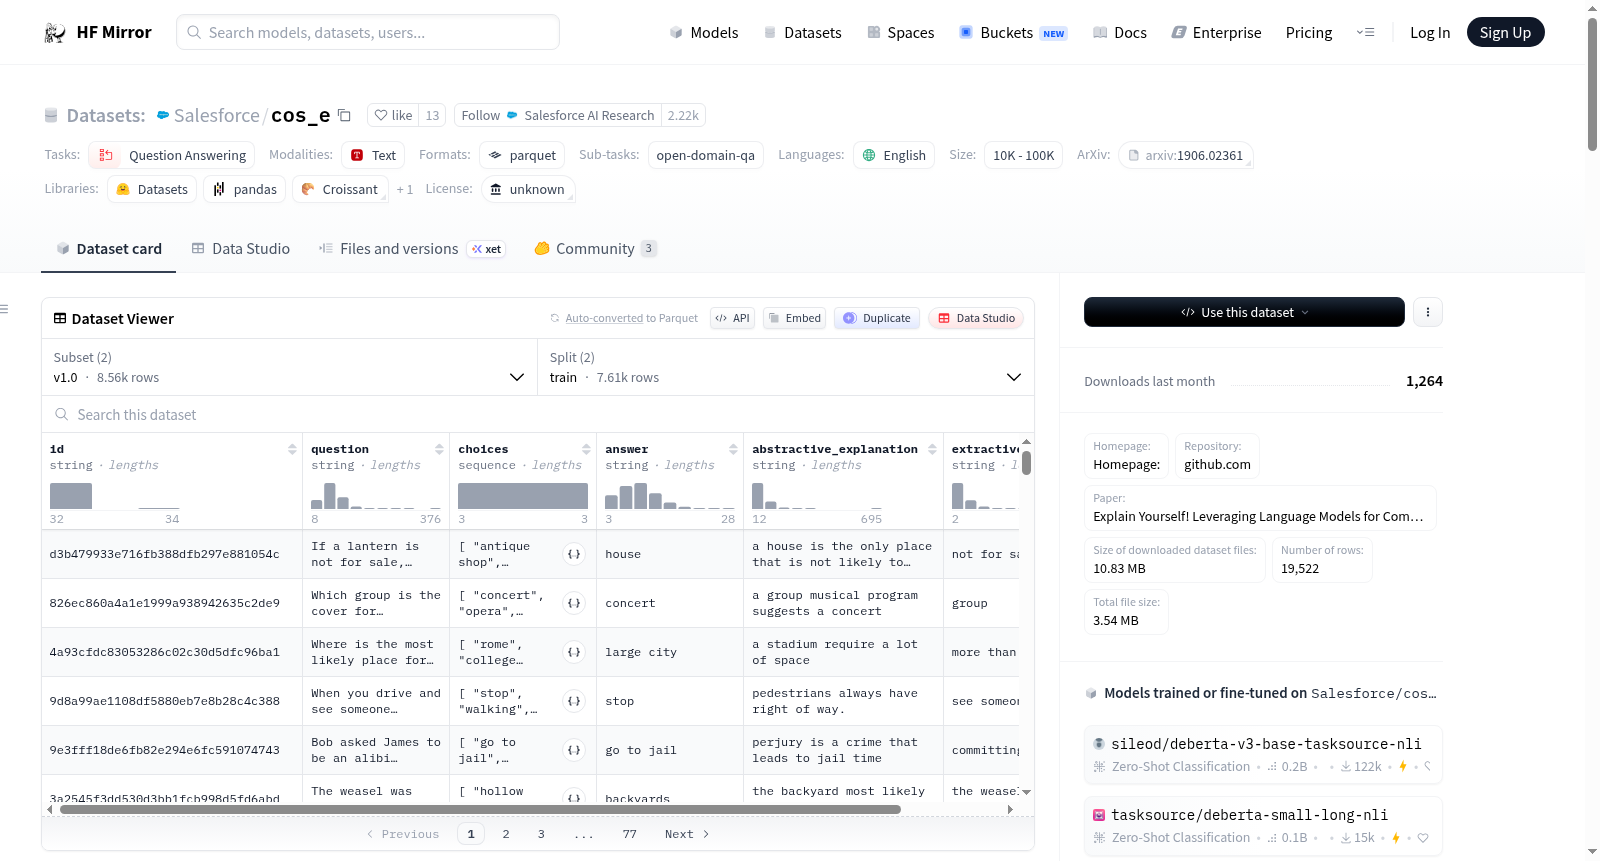Click the Next page button

coord(687,834)
